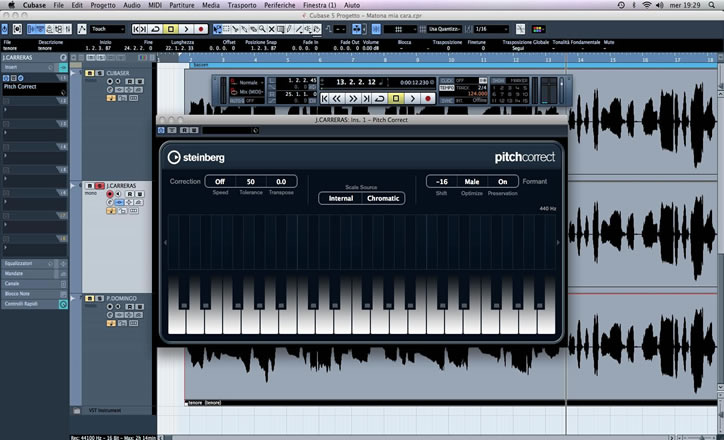Select the Zoom magnifier tool
Screen dimensions: 724x440
click(262, 29)
